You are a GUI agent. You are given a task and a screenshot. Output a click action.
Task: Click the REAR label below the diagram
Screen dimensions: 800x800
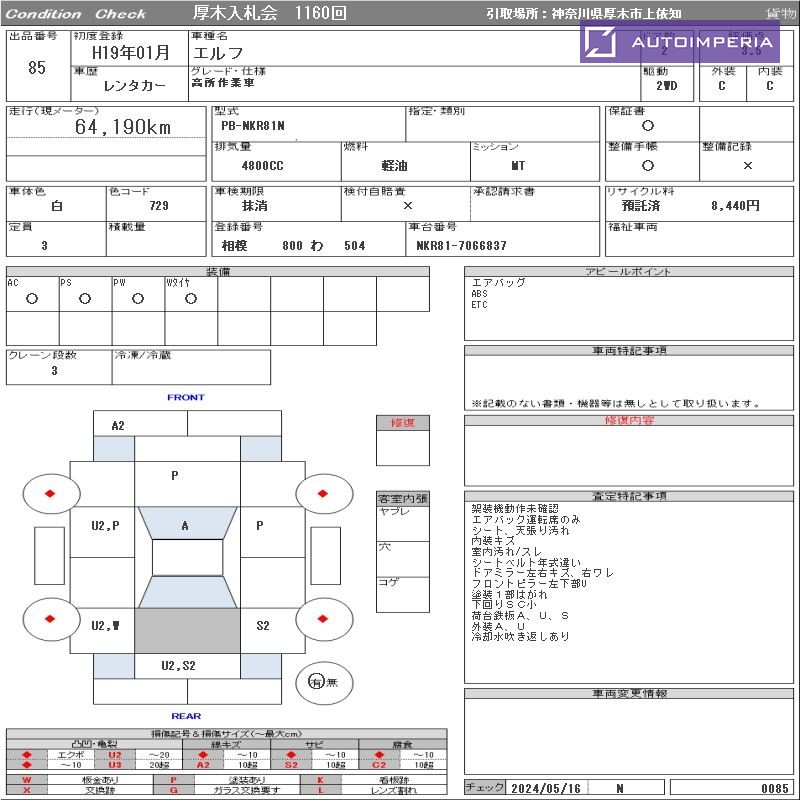point(186,716)
